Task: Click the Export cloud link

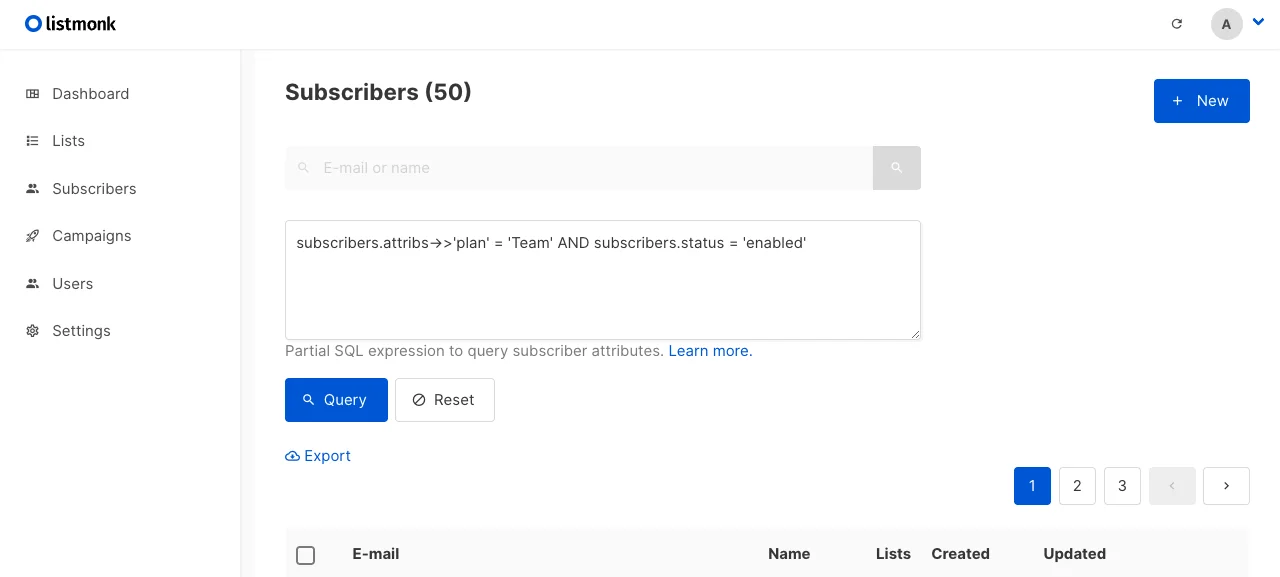Action: point(318,456)
